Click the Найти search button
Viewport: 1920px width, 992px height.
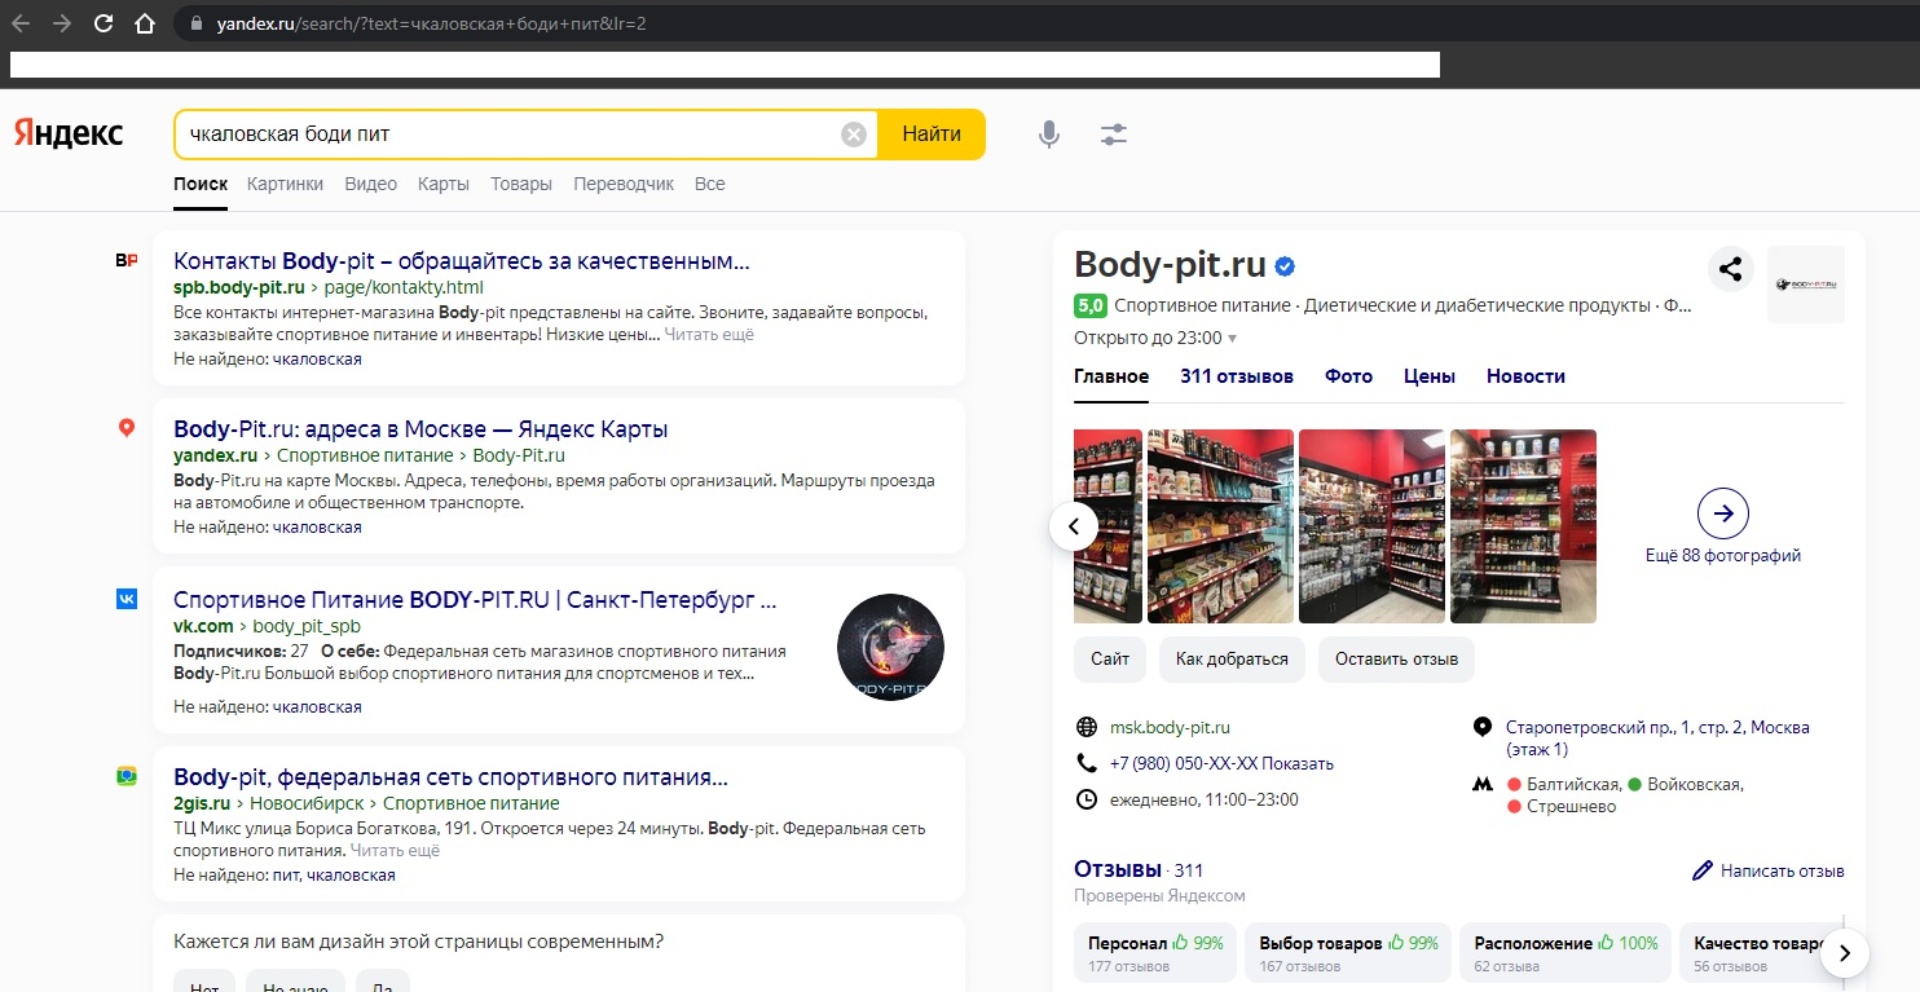(931, 134)
